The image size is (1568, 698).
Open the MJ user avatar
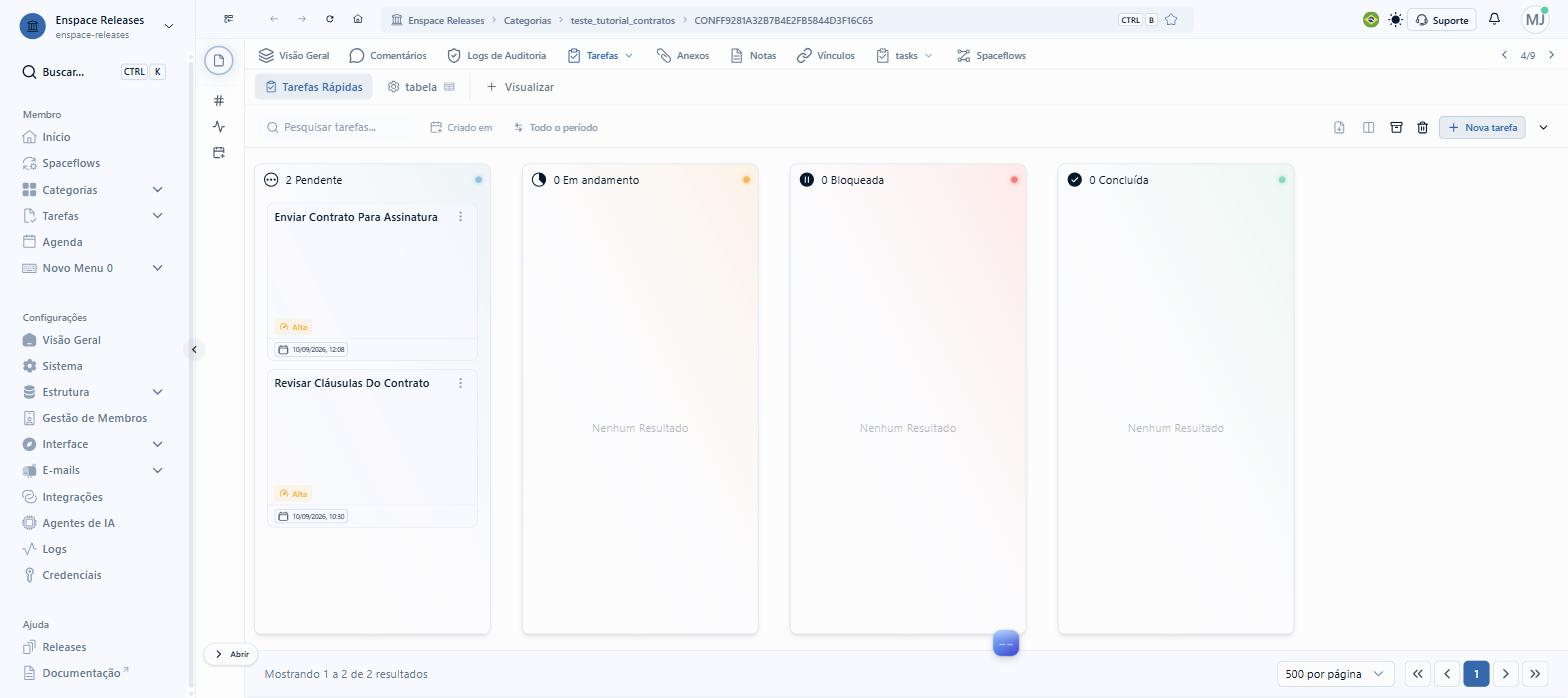click(1535, 19)
